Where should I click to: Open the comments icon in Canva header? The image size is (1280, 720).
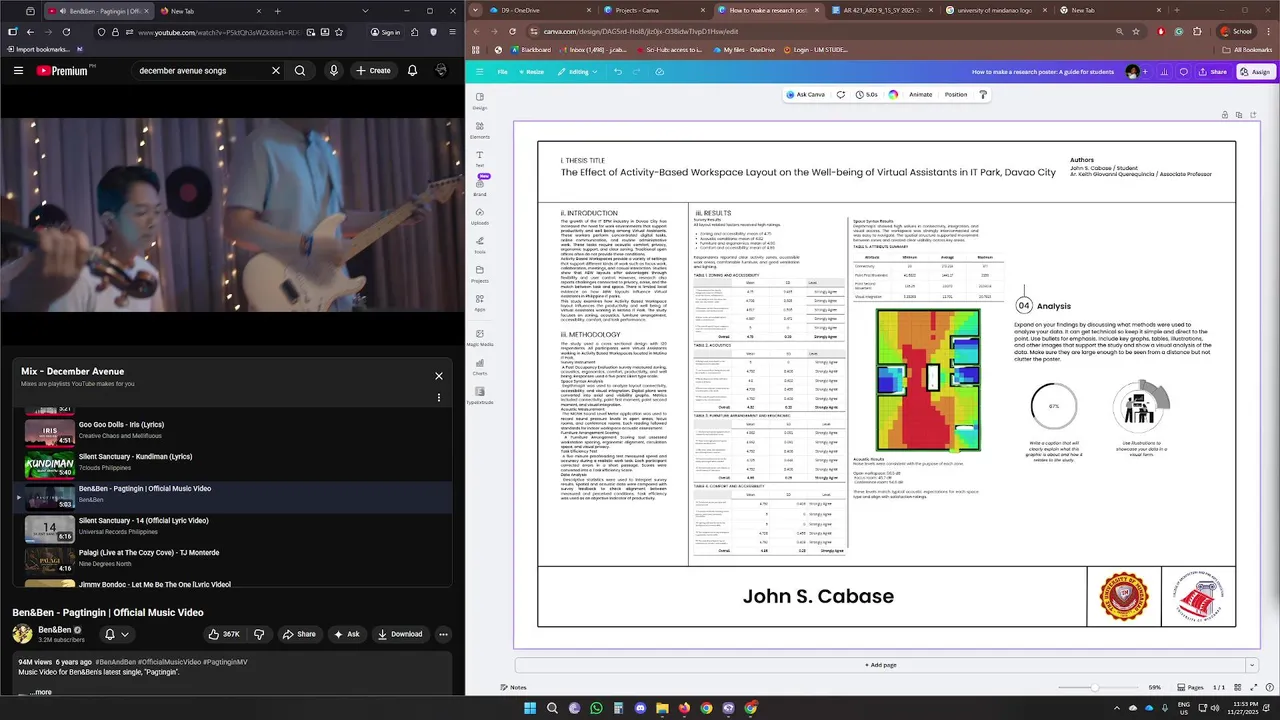click(1184, 72)
